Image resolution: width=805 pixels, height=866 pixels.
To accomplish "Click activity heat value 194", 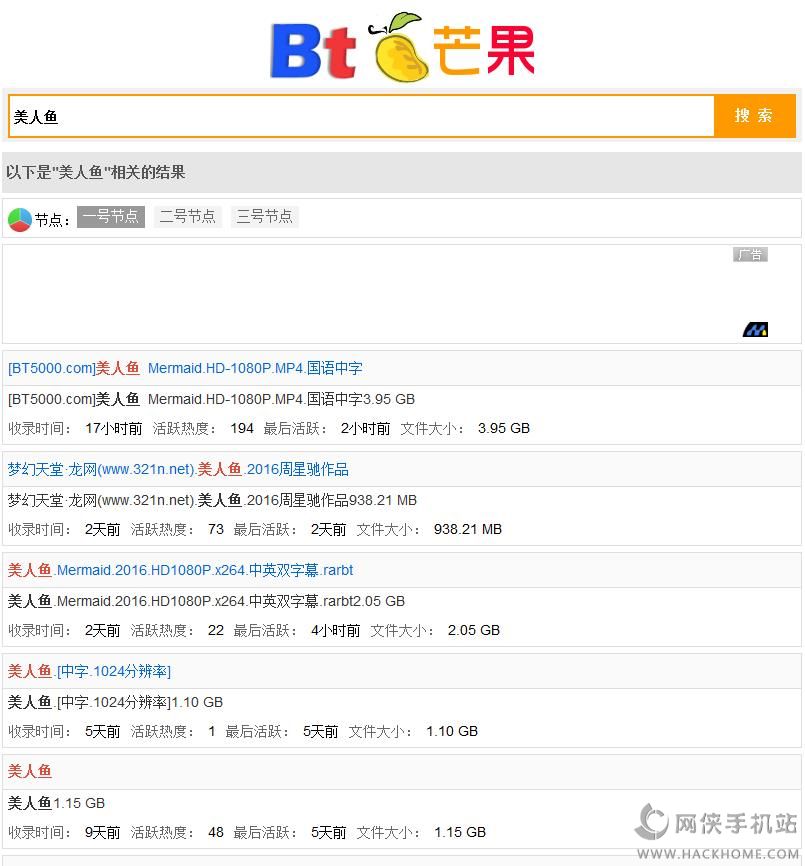I will tap(242, 429).
